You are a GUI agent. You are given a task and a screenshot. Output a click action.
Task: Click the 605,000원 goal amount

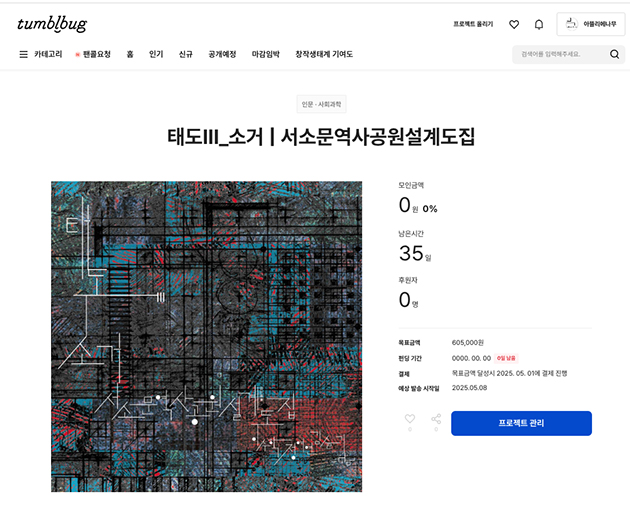[x=468, y=343]
